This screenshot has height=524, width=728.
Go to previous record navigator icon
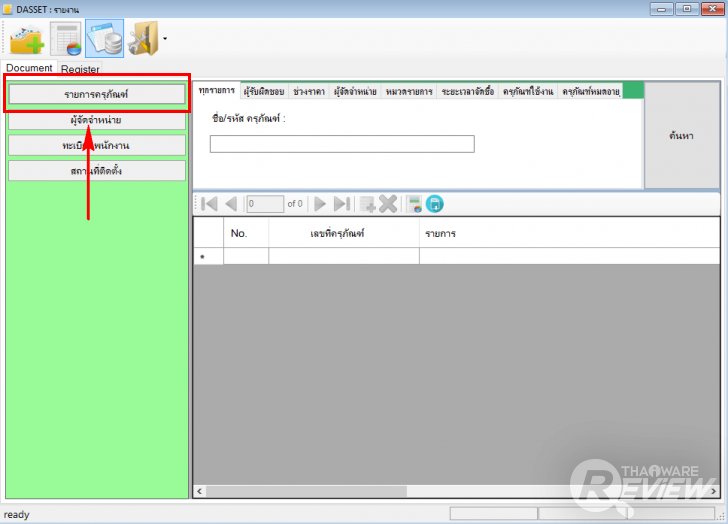pos(231,204)
